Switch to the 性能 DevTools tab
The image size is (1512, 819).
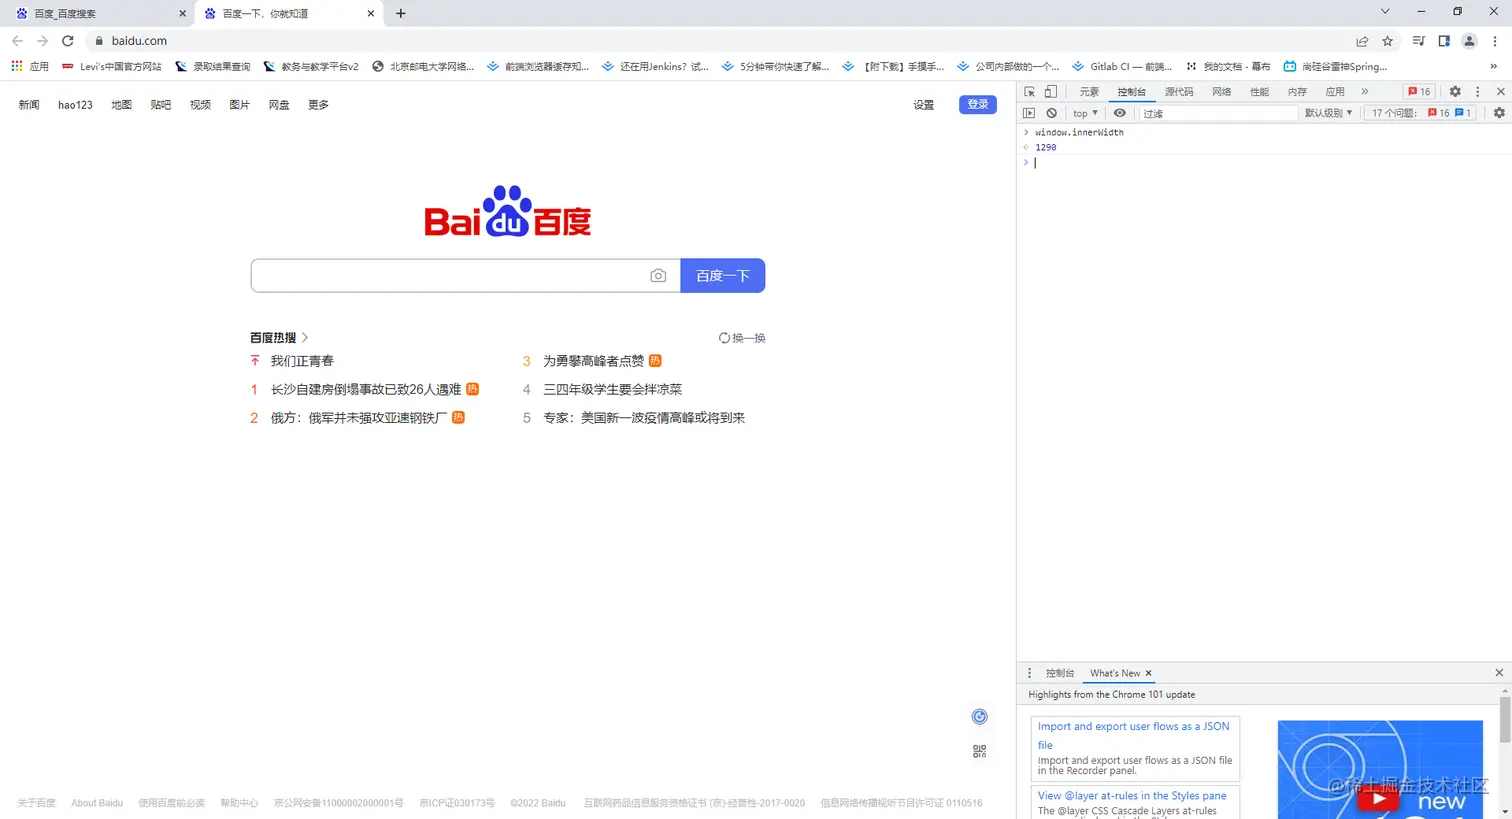click(1259, 91)
